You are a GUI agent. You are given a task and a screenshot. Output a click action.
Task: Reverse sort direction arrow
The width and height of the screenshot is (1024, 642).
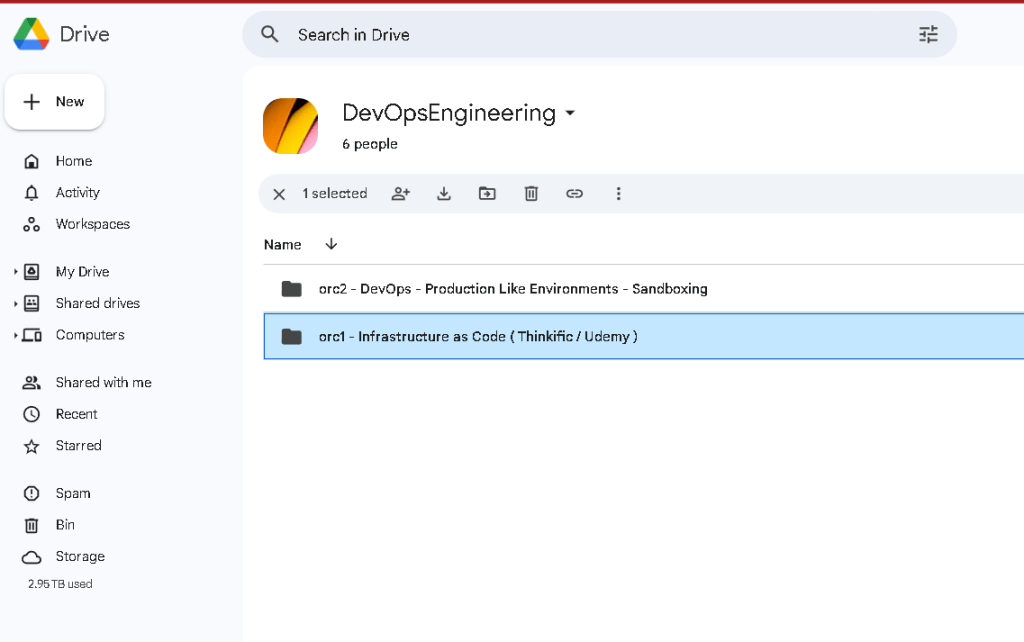pyautogui.click(x=331, y=244)
